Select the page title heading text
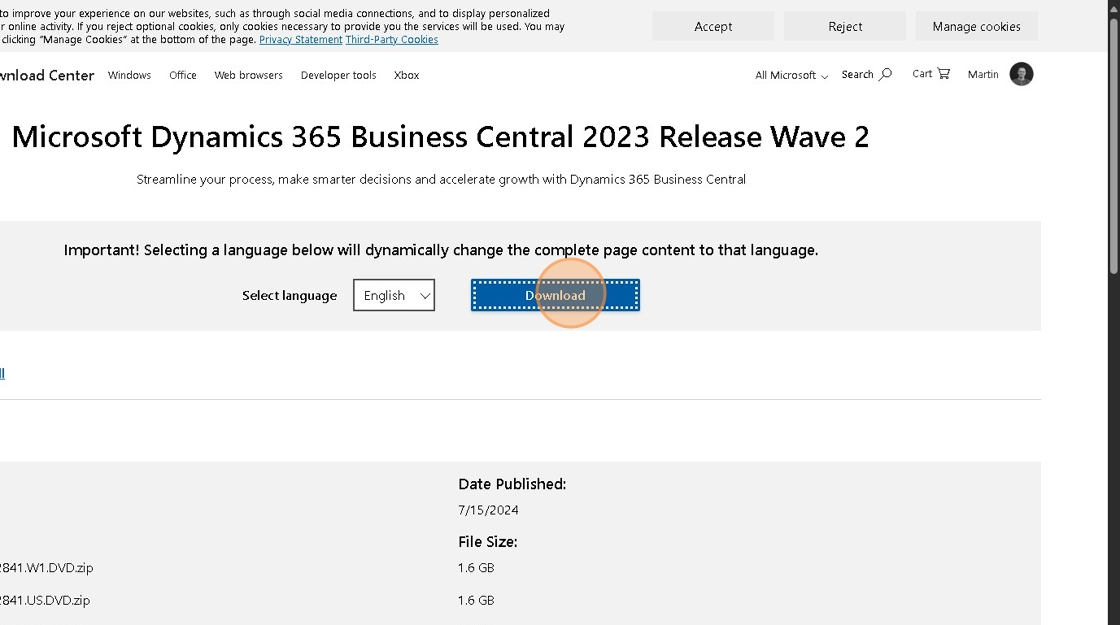1120x625 pixels. (x=440, y=136)
